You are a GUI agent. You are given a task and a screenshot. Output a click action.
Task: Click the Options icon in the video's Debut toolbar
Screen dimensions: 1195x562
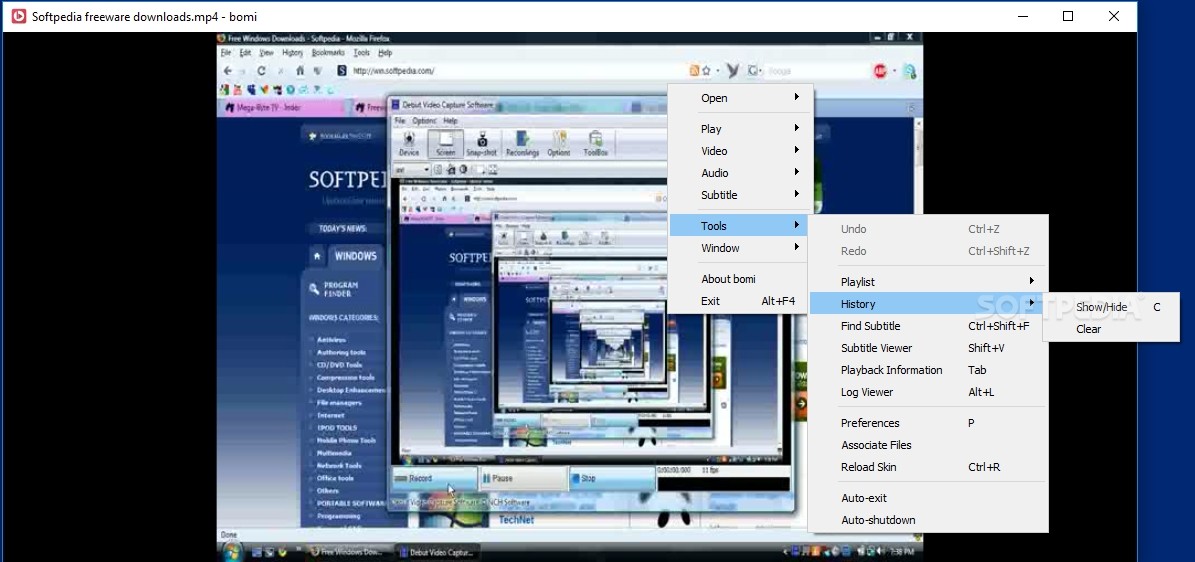(x=559, y=143)
